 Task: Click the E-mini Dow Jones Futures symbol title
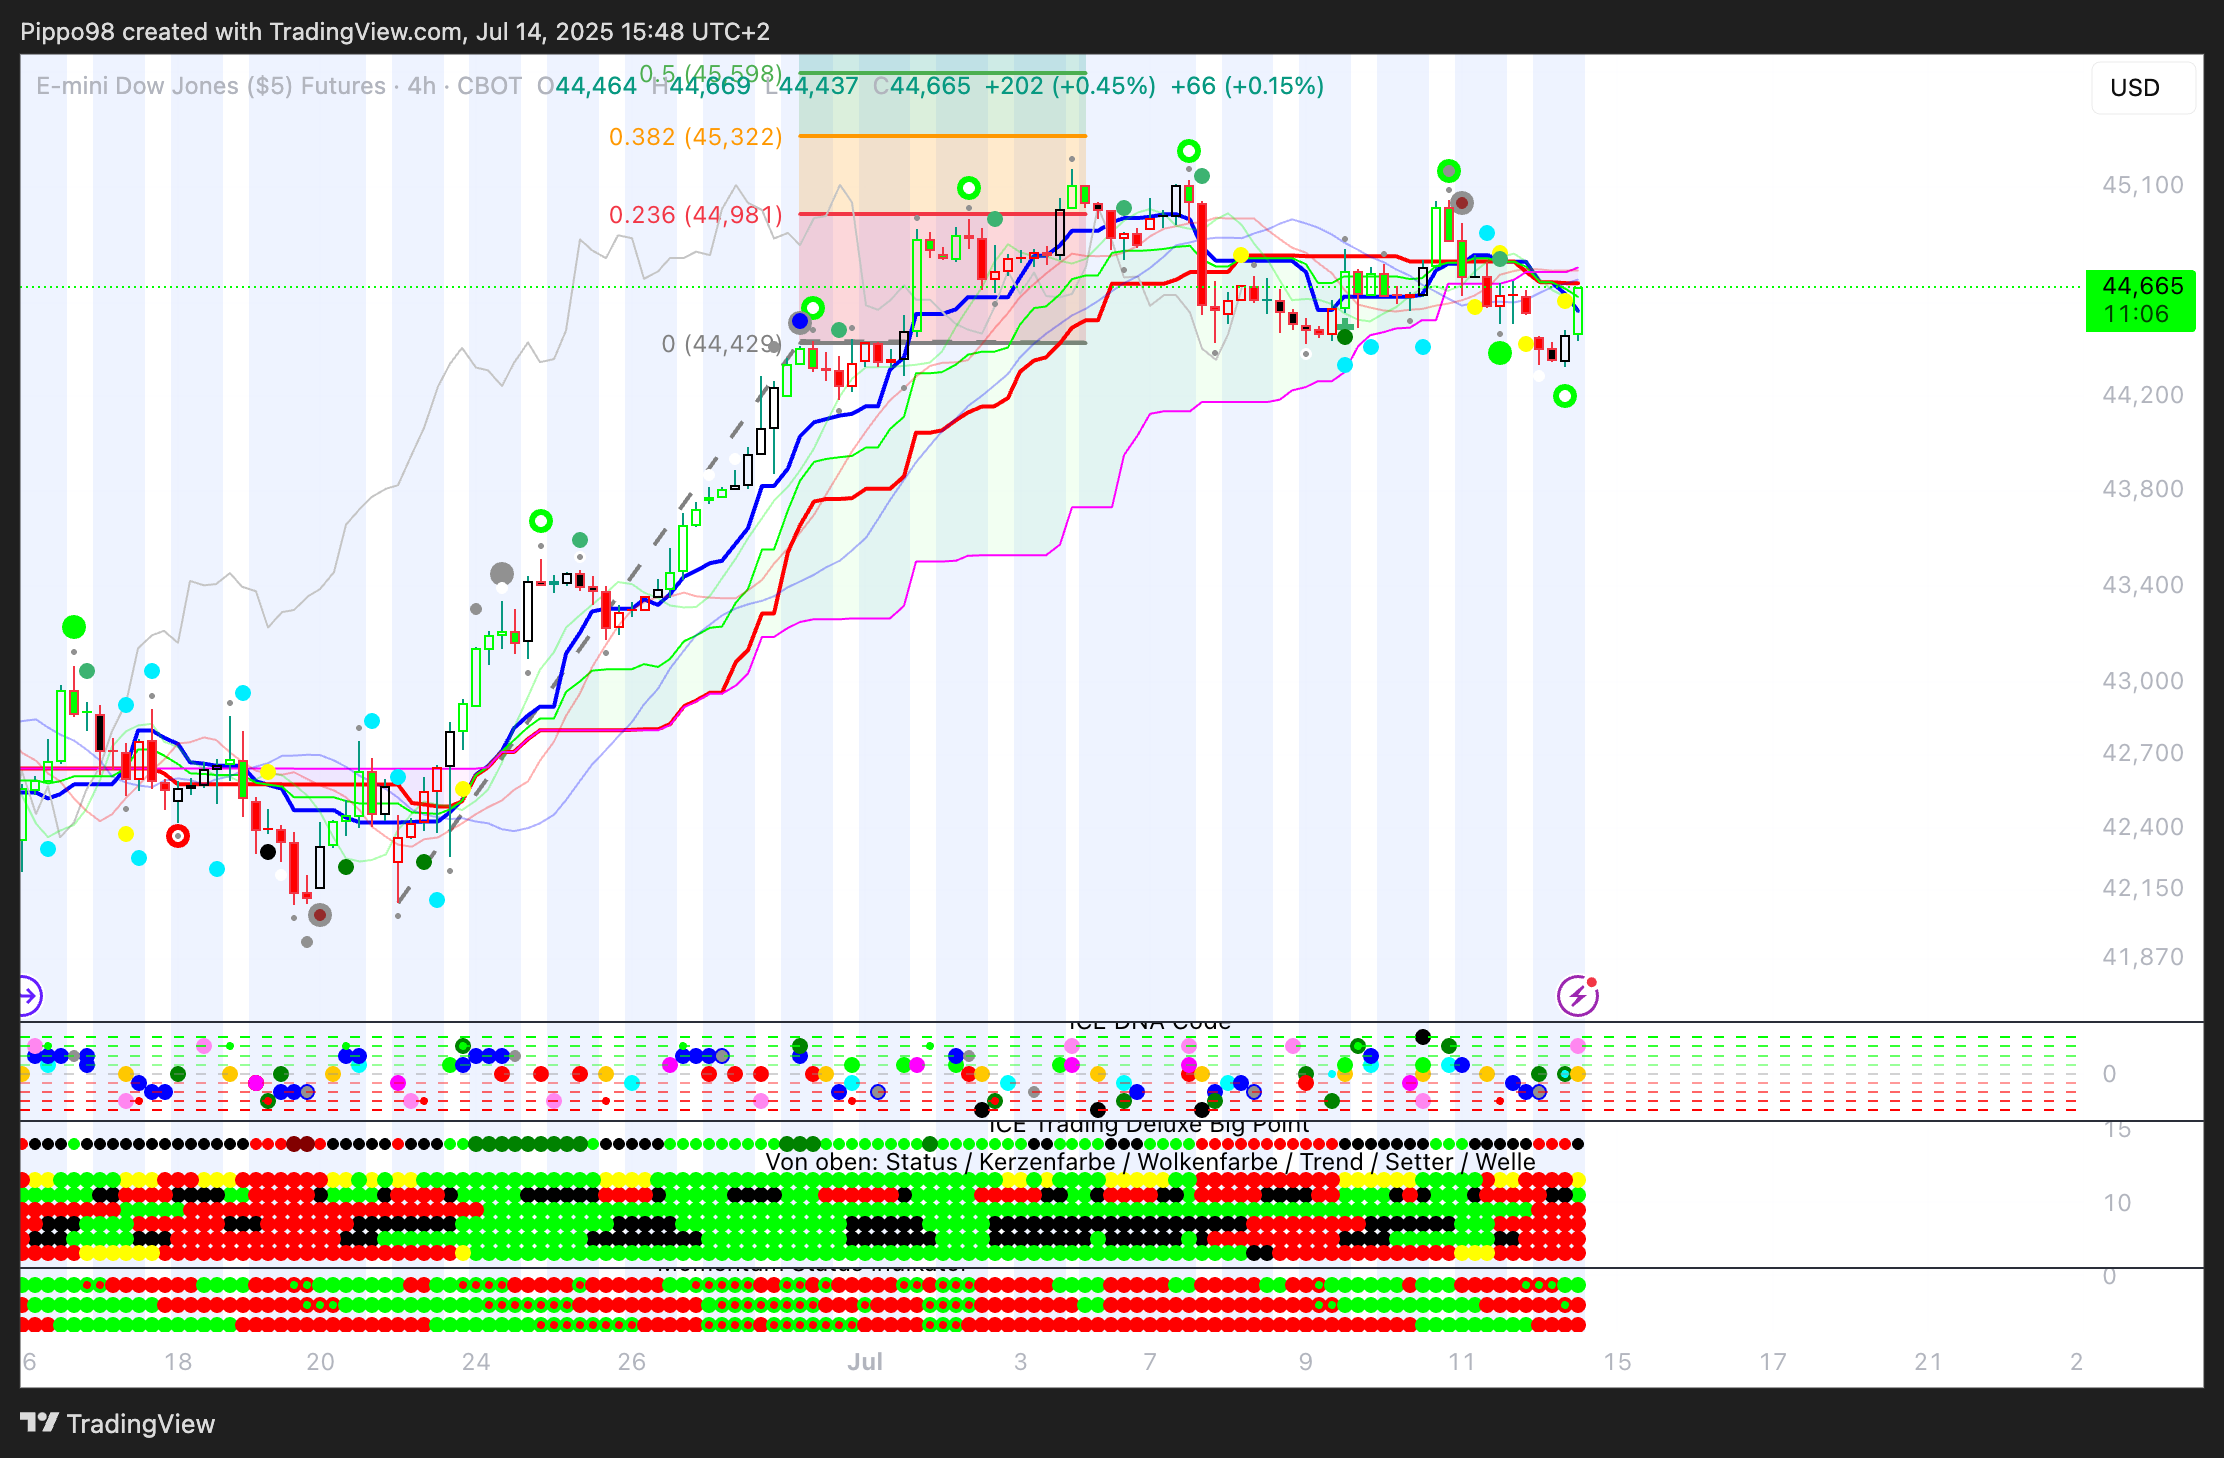coord(211,86)
